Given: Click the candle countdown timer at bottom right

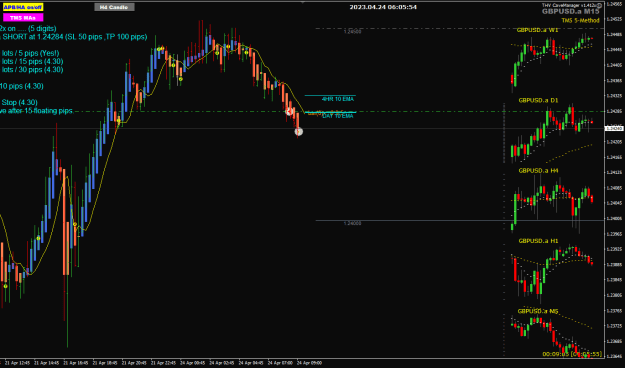Looking at the screenshot, I should (572, 354).
